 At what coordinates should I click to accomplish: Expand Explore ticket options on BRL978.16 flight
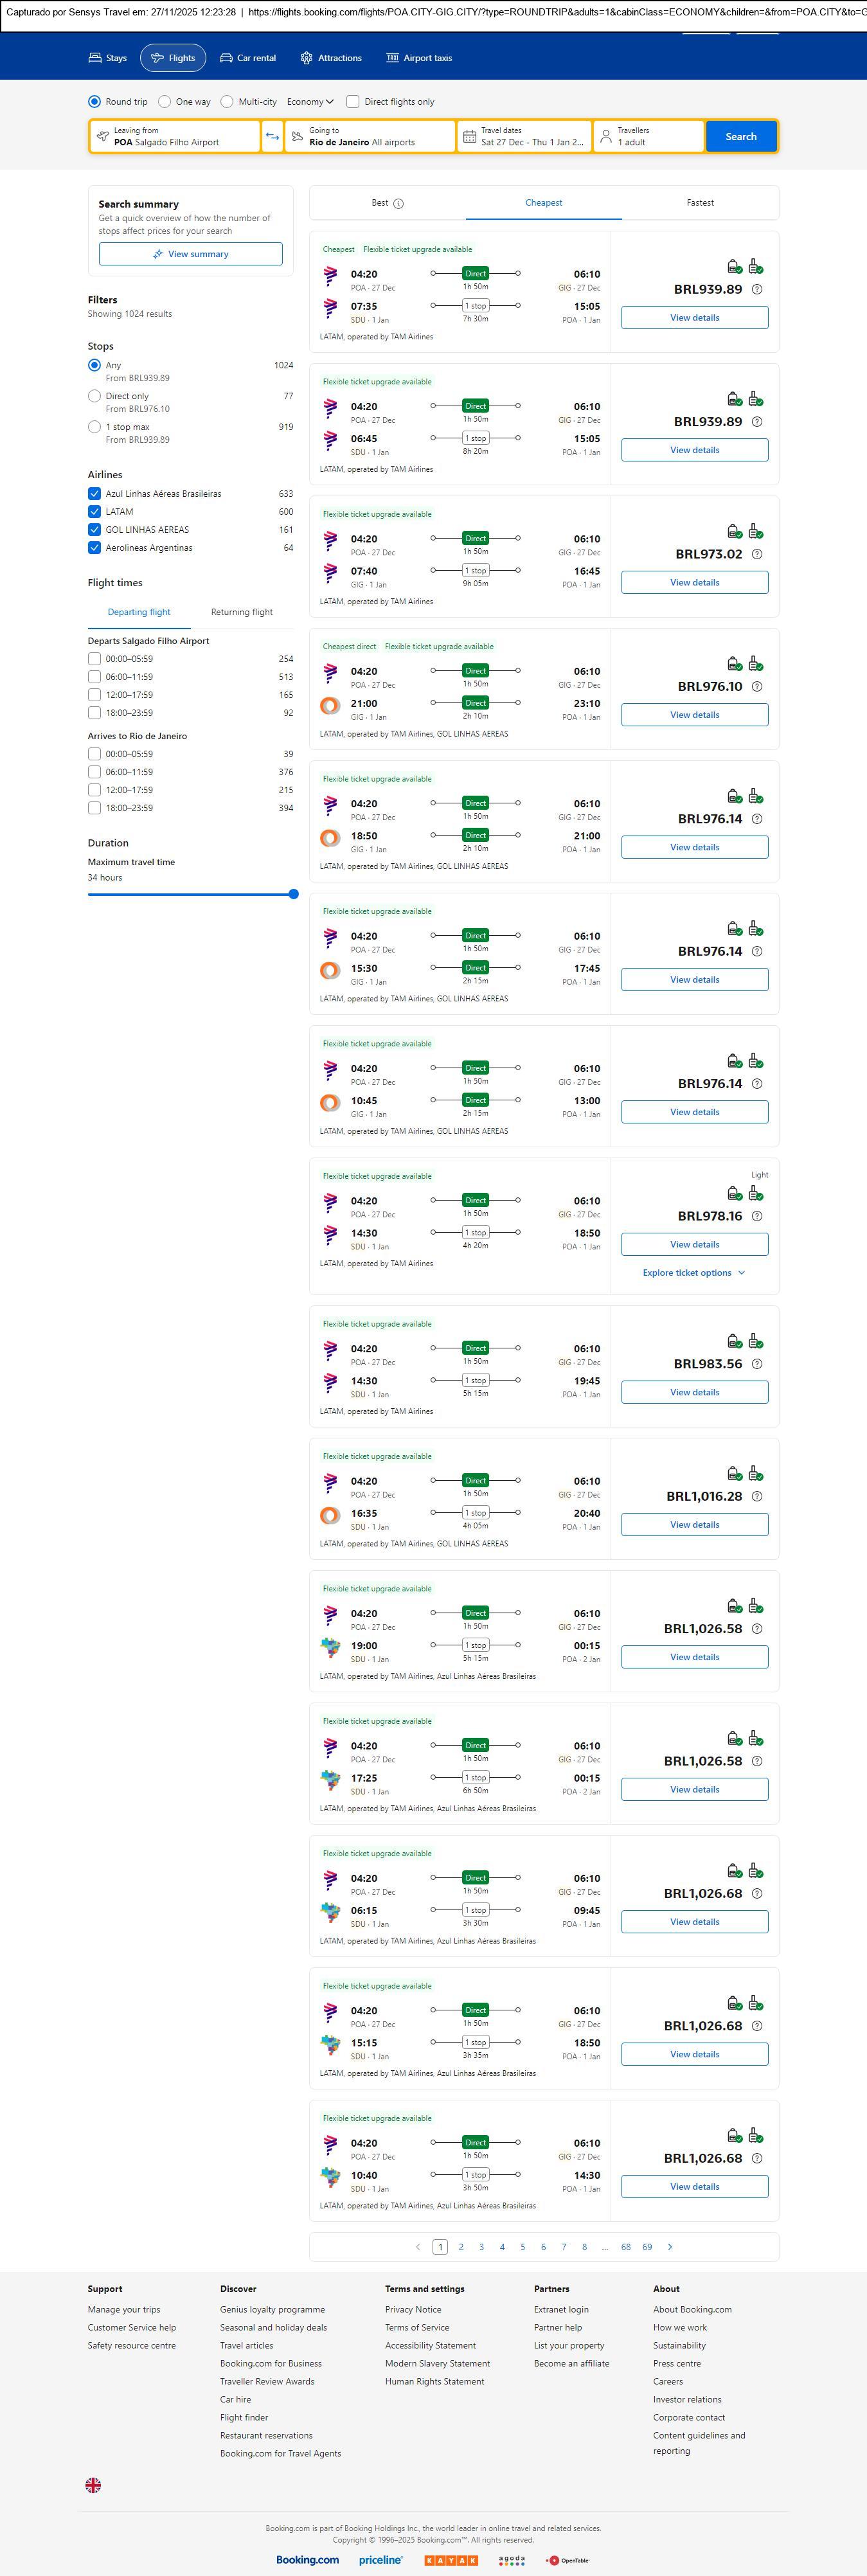(694, 1272)
